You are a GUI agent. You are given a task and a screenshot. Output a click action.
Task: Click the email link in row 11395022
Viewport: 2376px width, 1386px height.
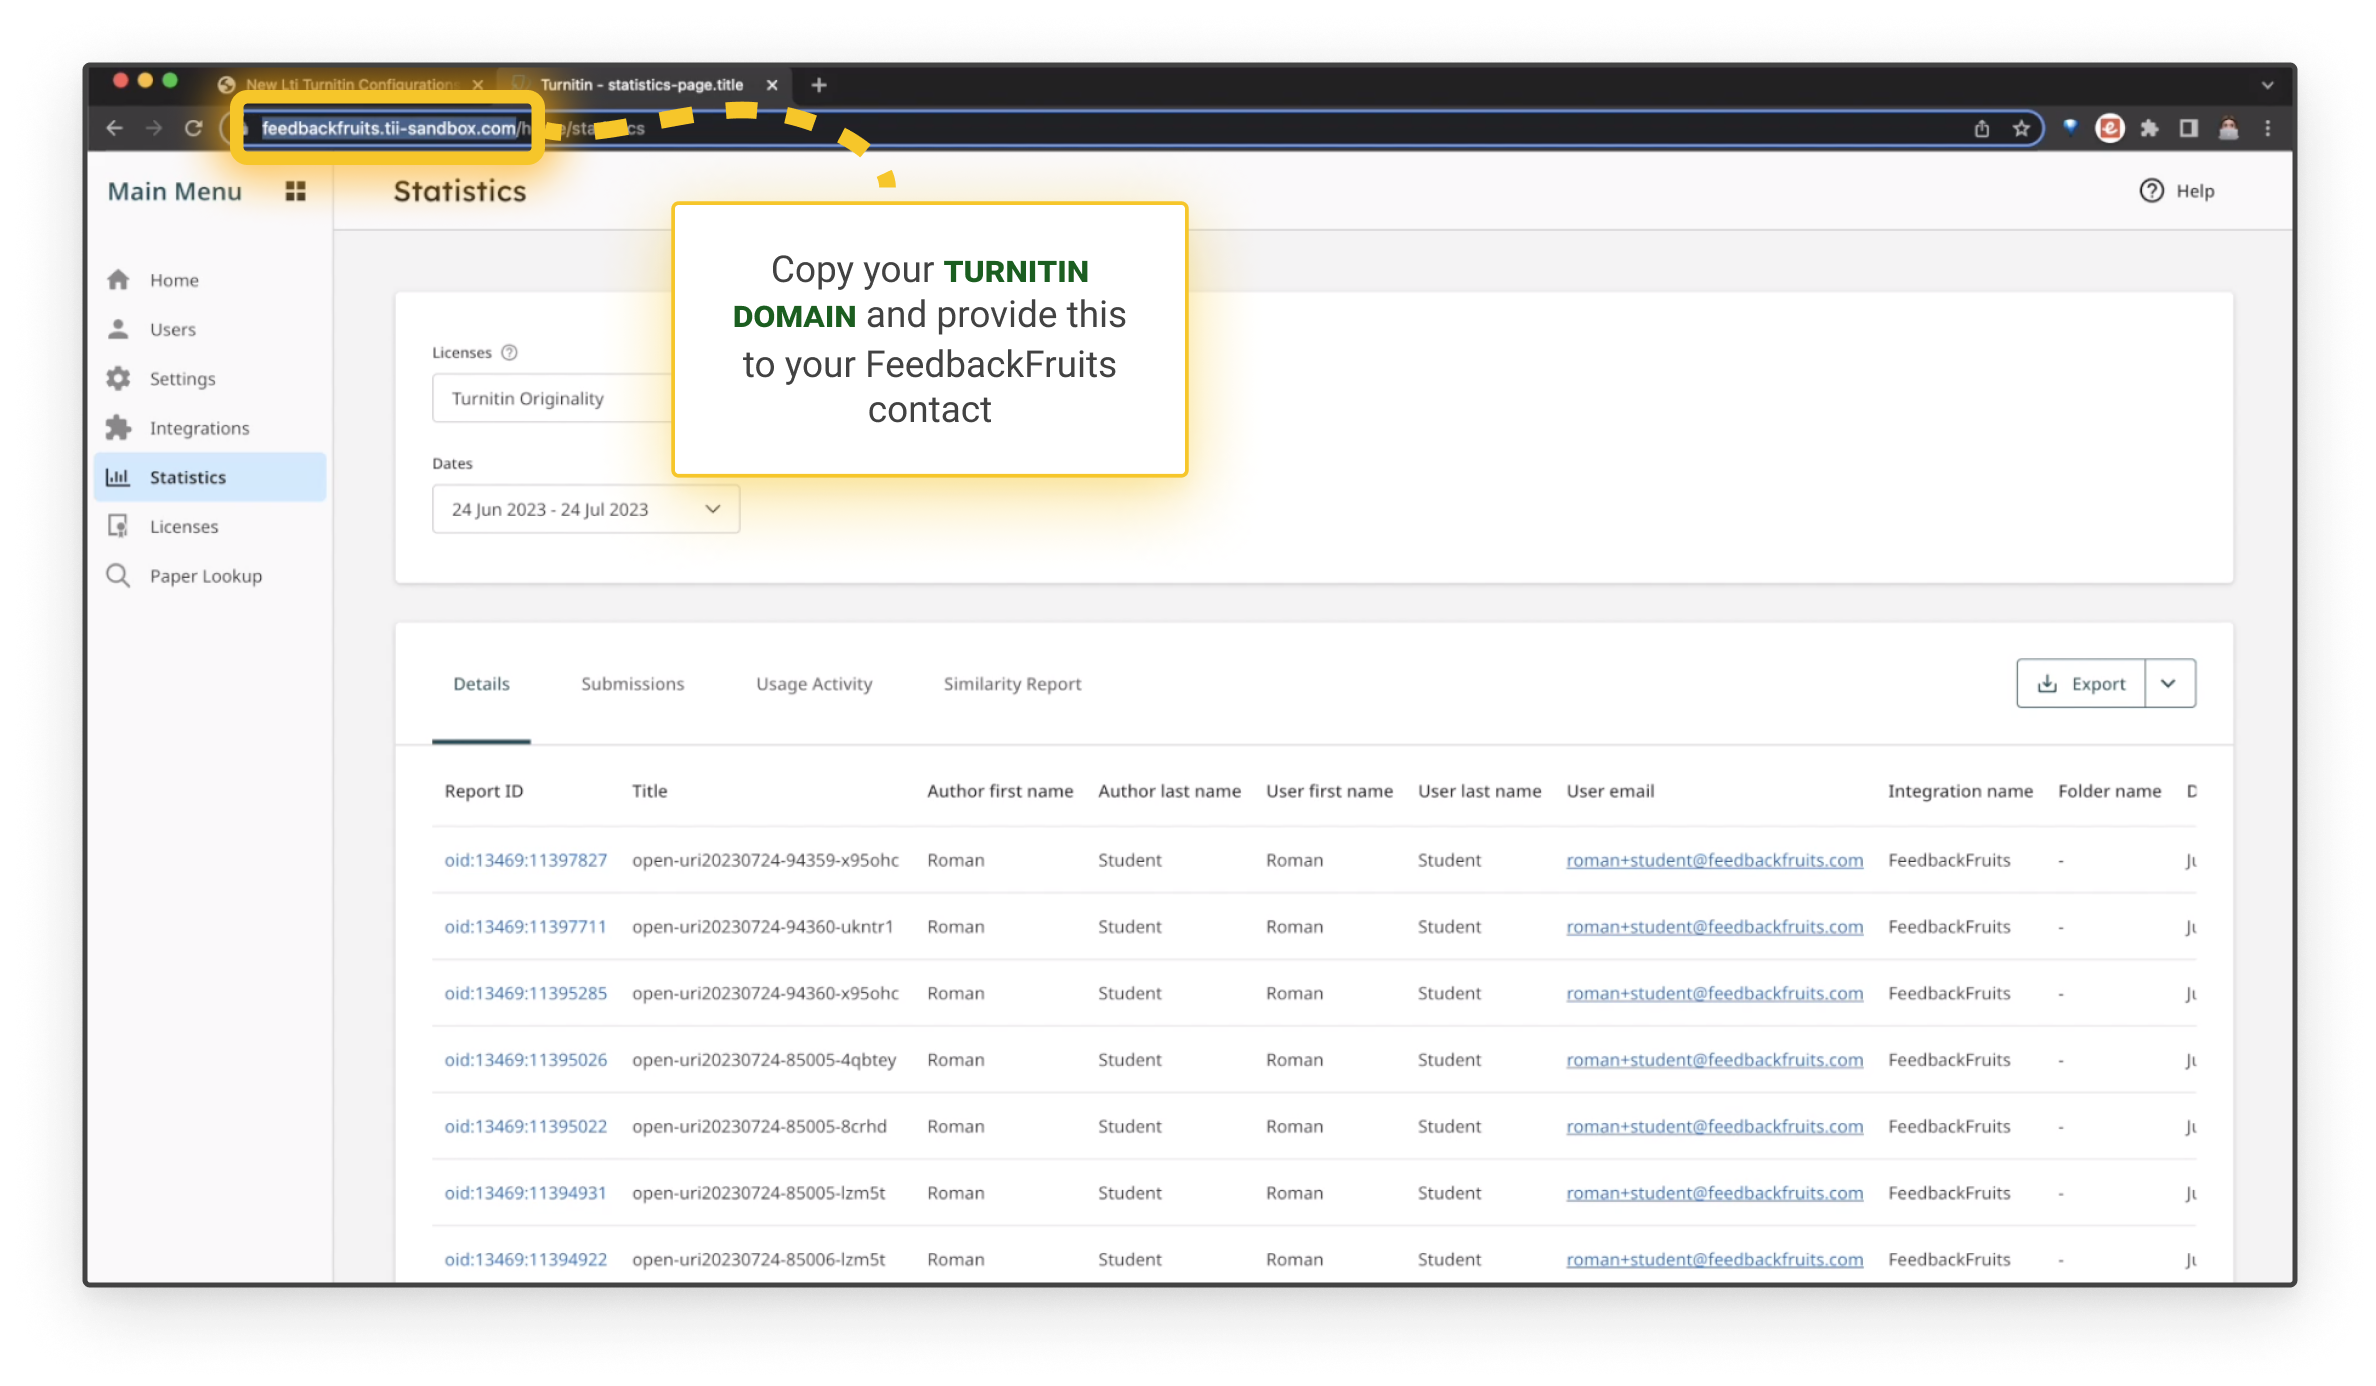tap(1715, 1126)
